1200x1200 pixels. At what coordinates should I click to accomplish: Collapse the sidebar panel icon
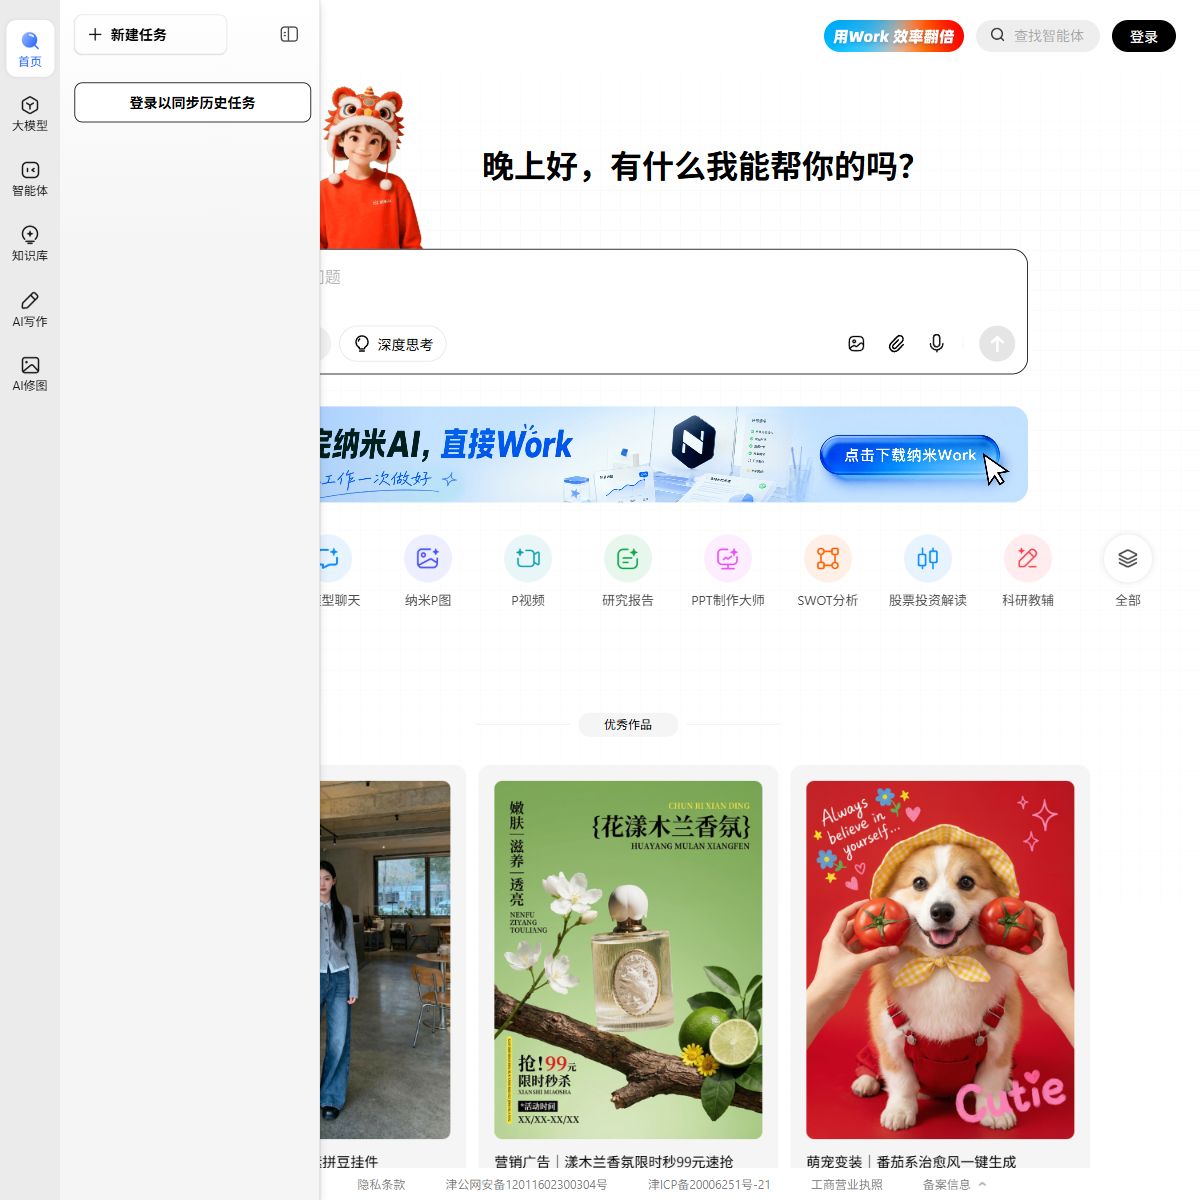(289, 34)
